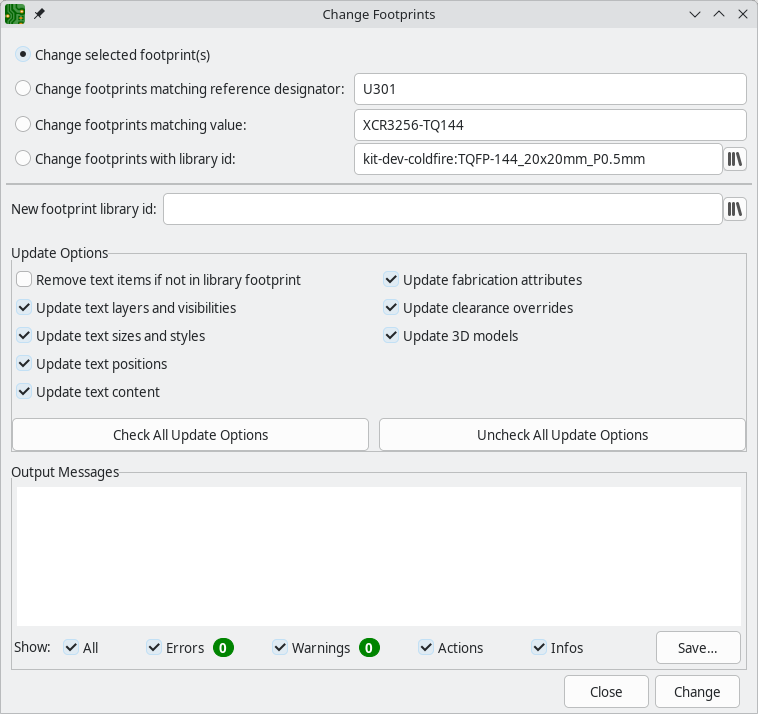Select 'Change footprints with library id' option
This screenshot has height=714, width=758.
click(23, 159)
